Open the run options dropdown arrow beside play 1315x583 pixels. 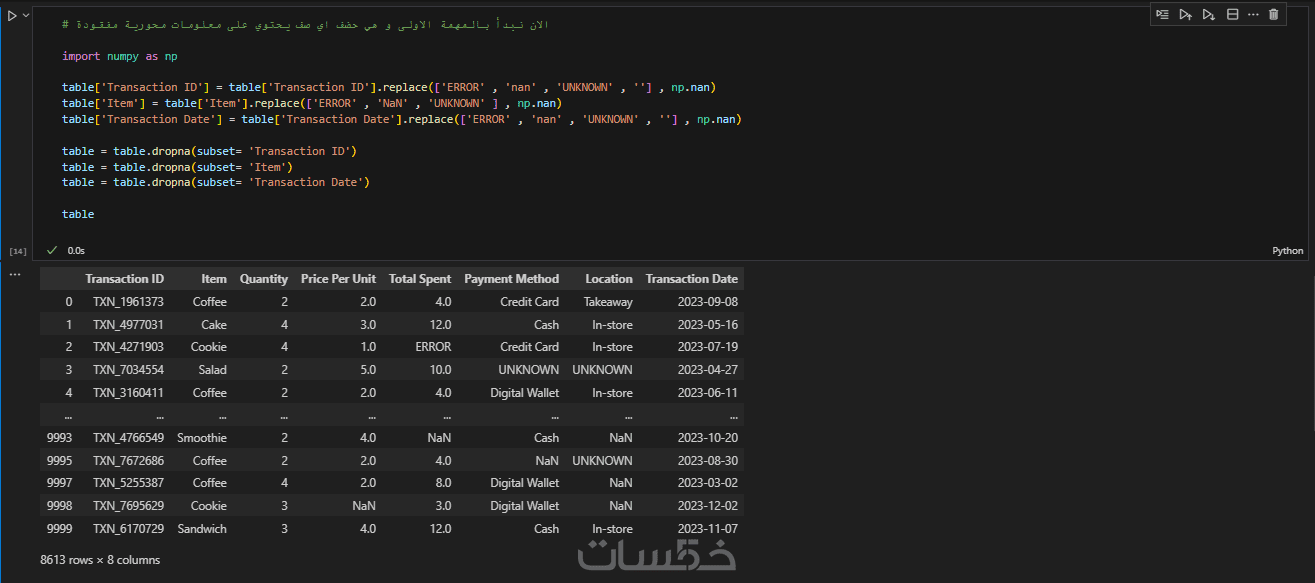pos(26,16)
